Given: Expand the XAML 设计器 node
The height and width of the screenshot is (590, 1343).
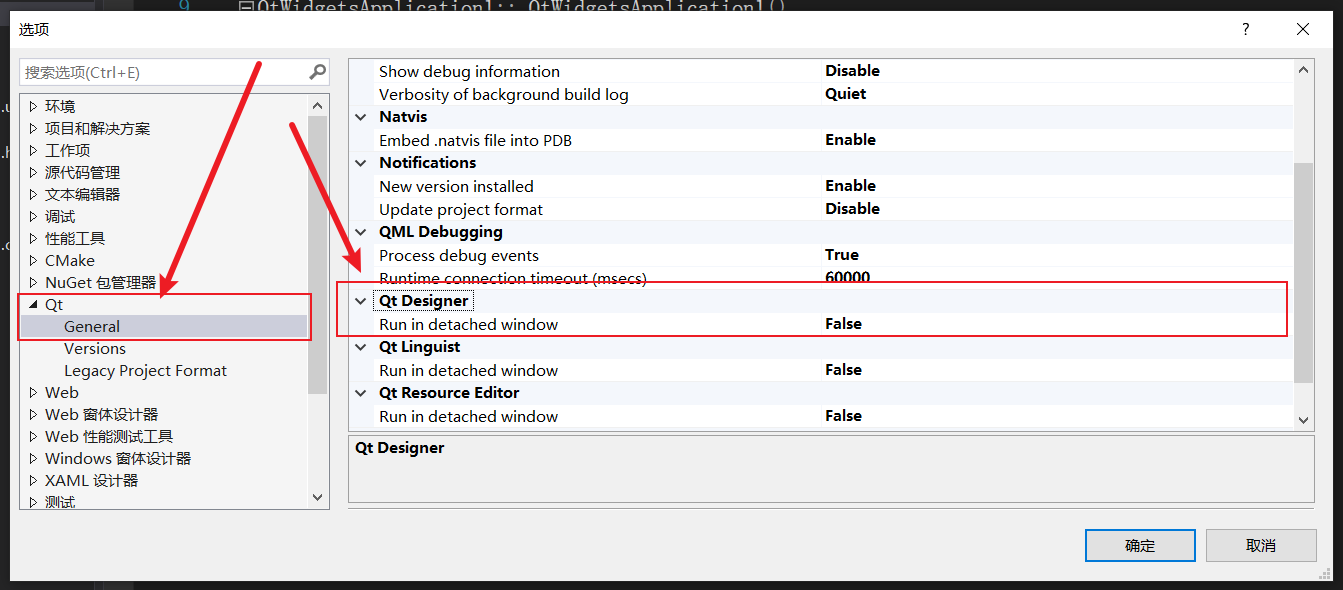Looking at the screenshot, I should 33,480.
